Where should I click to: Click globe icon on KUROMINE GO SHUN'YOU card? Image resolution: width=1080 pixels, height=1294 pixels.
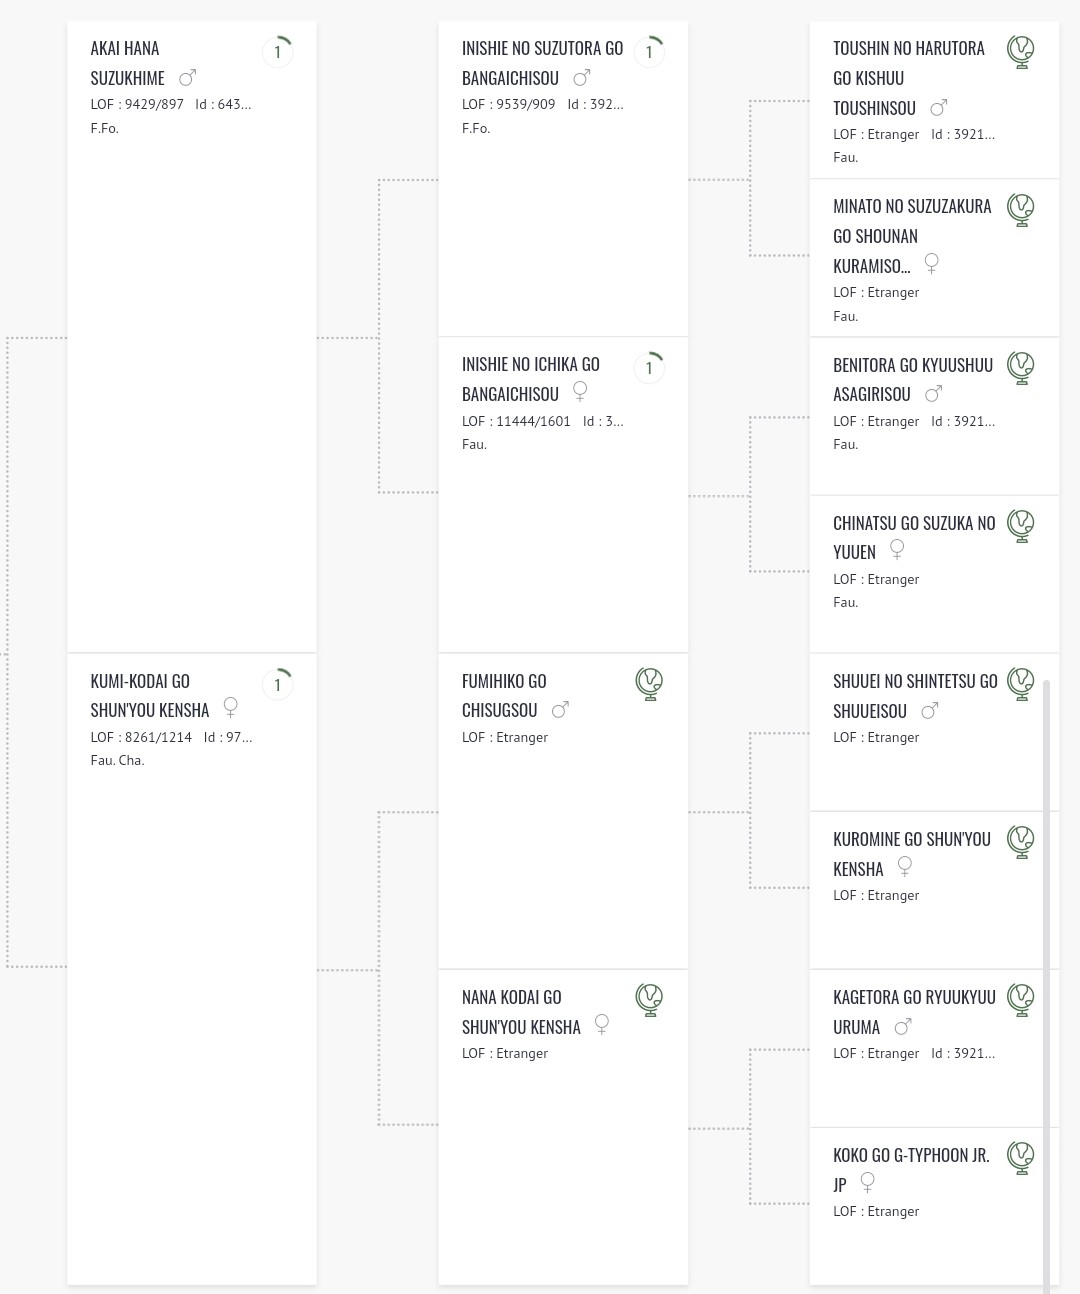point(1020,841)
